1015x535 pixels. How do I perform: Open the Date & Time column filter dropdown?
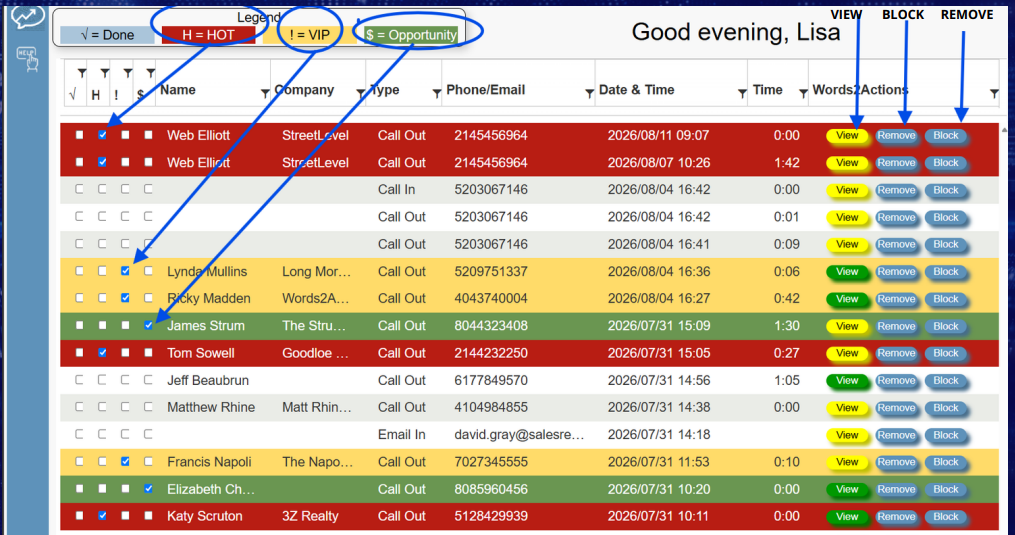click(742, 94)
